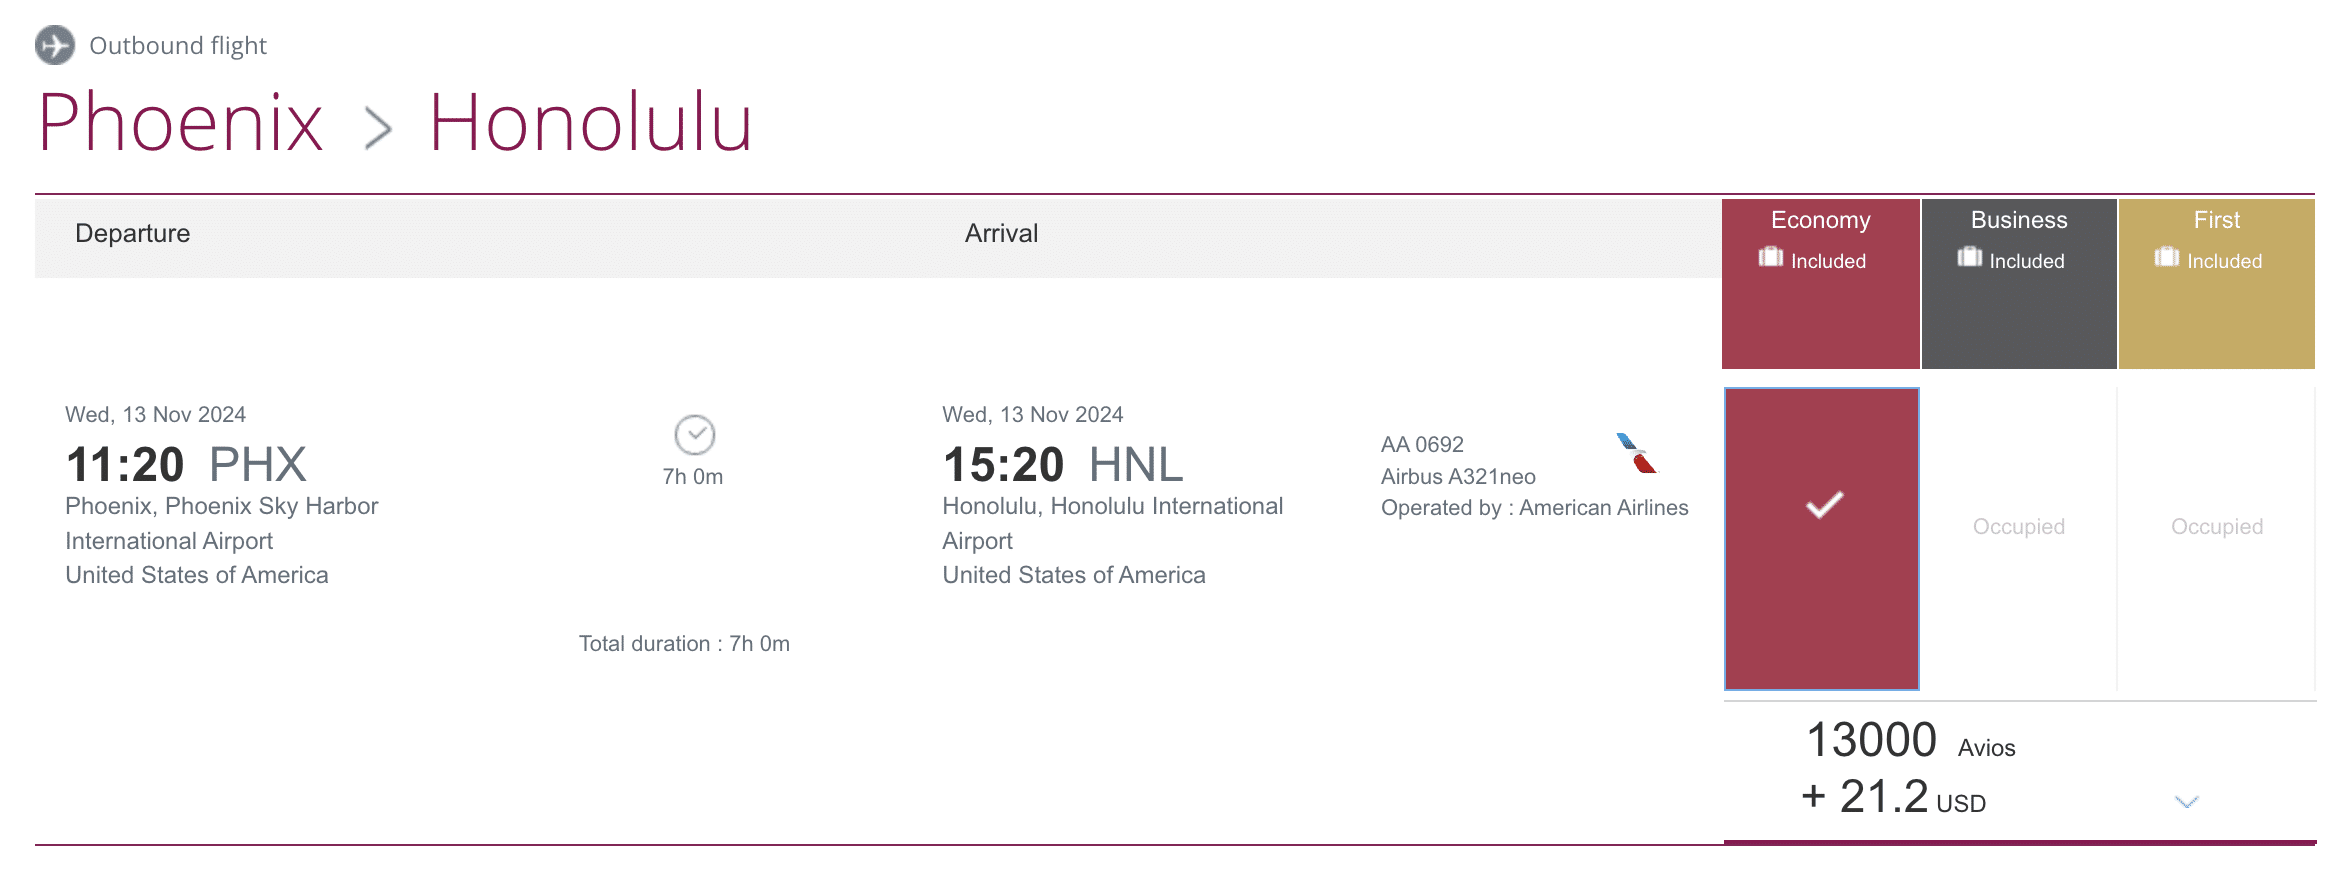Toggle the selected Economy fare checkmark cell

click(1821, 538)
